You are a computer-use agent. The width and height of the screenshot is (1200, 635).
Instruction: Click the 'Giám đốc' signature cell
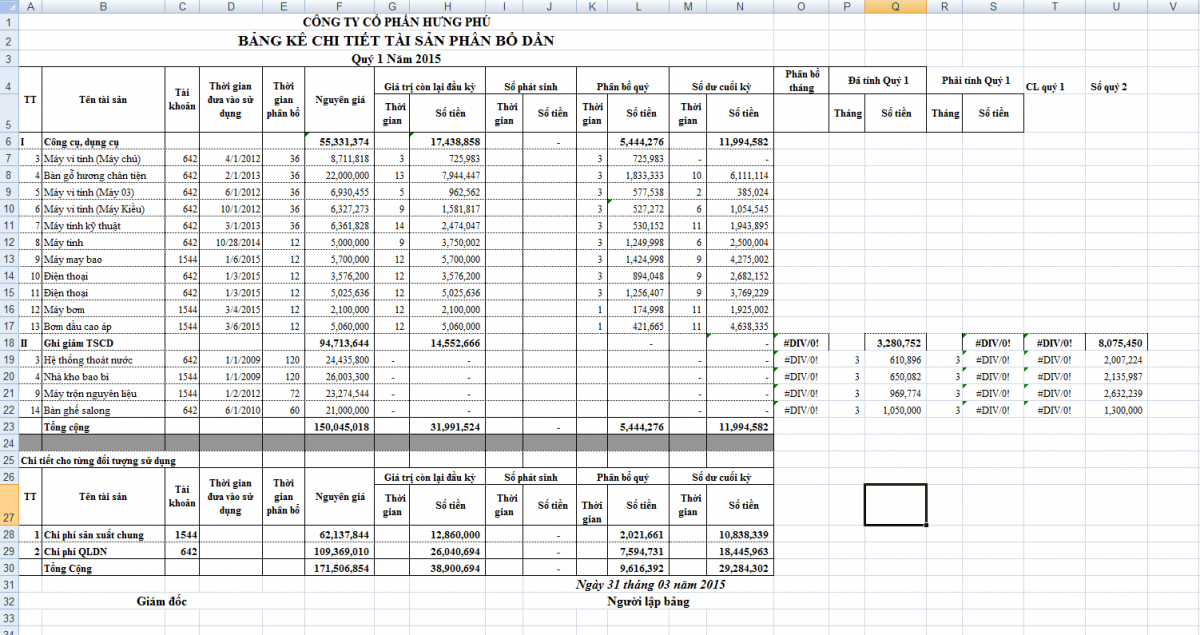pyautogui.click(x=161, y=601)
